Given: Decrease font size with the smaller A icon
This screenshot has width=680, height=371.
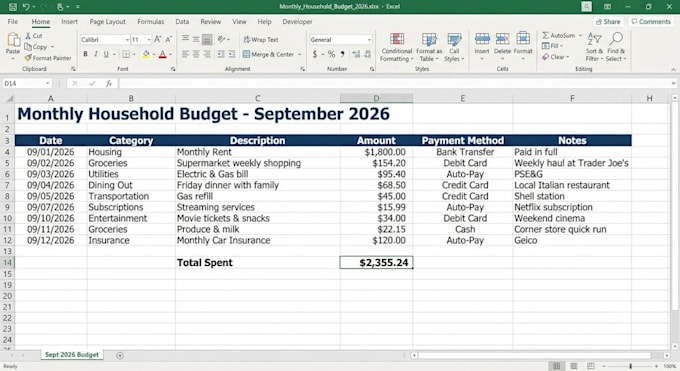Looking at the screenshot, I should (x=168, y=39).
